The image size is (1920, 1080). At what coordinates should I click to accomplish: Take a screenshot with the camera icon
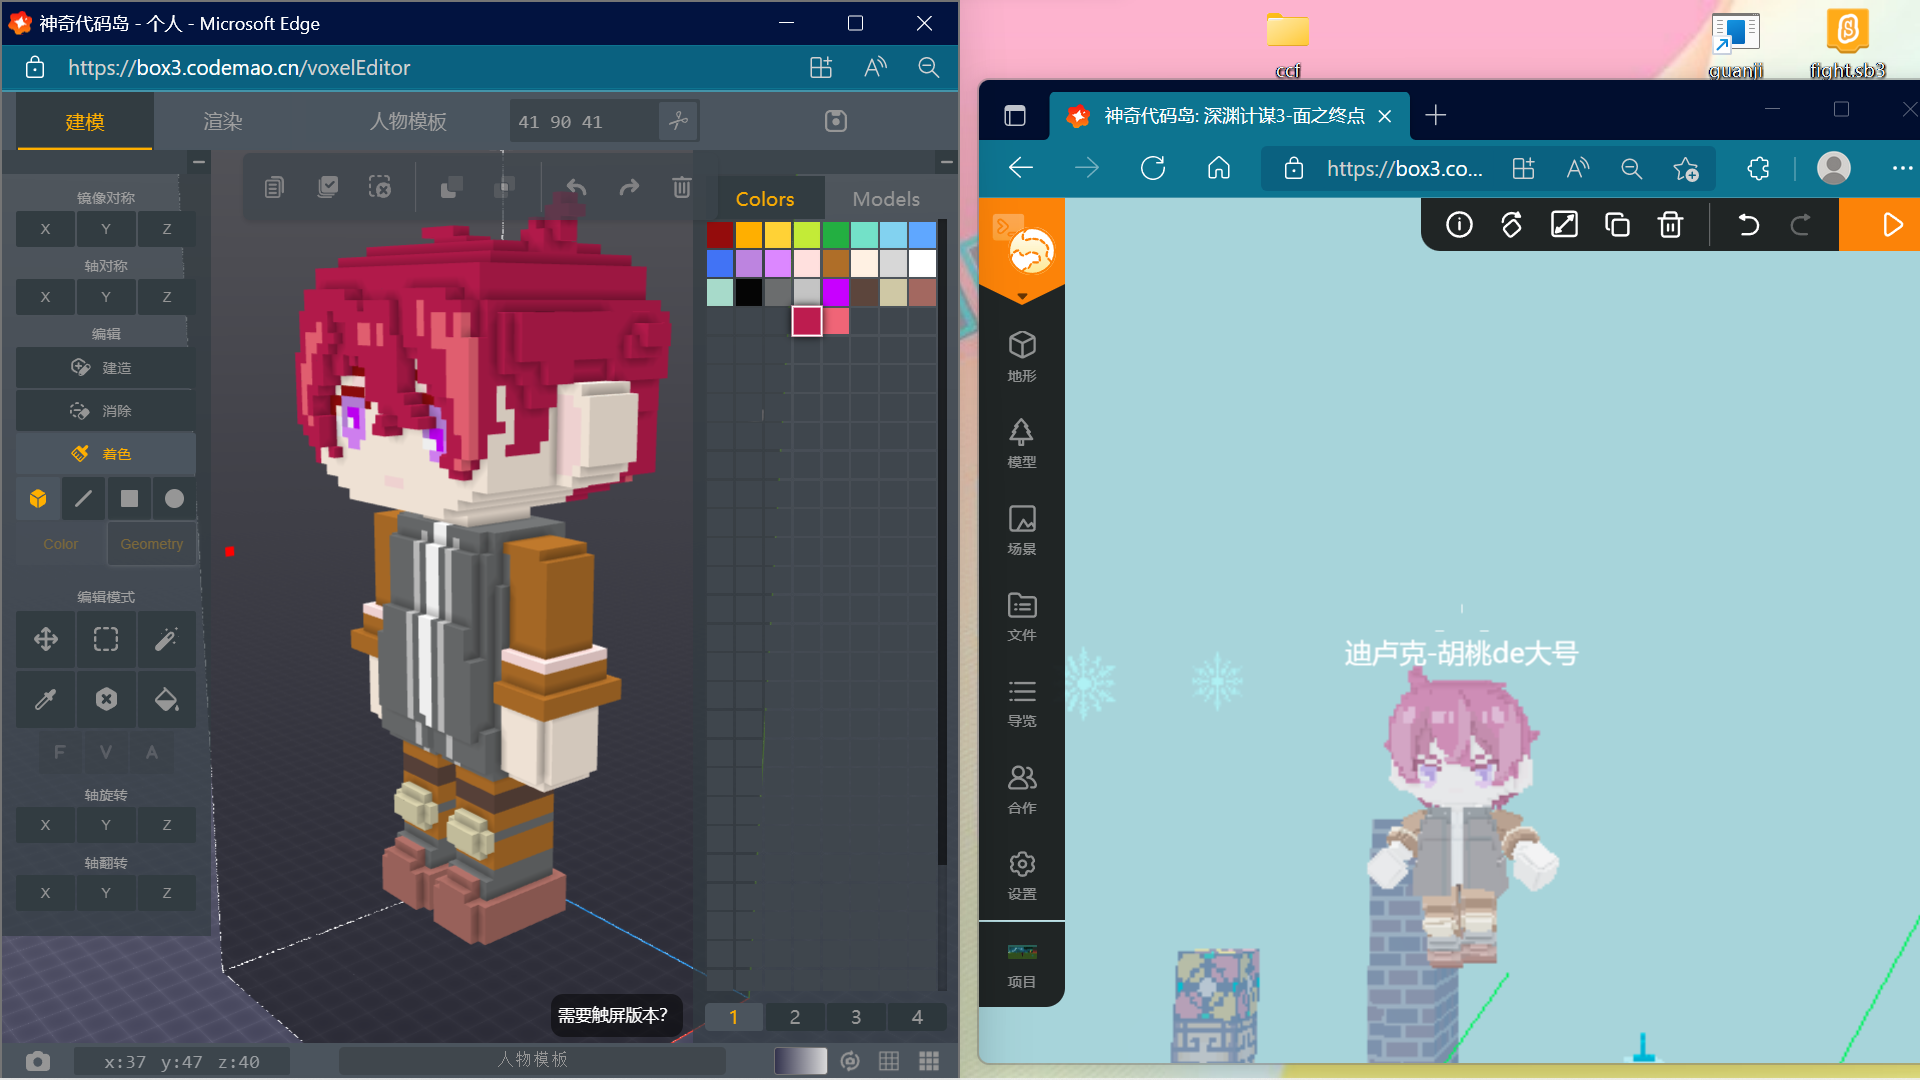click(38, 1061)
